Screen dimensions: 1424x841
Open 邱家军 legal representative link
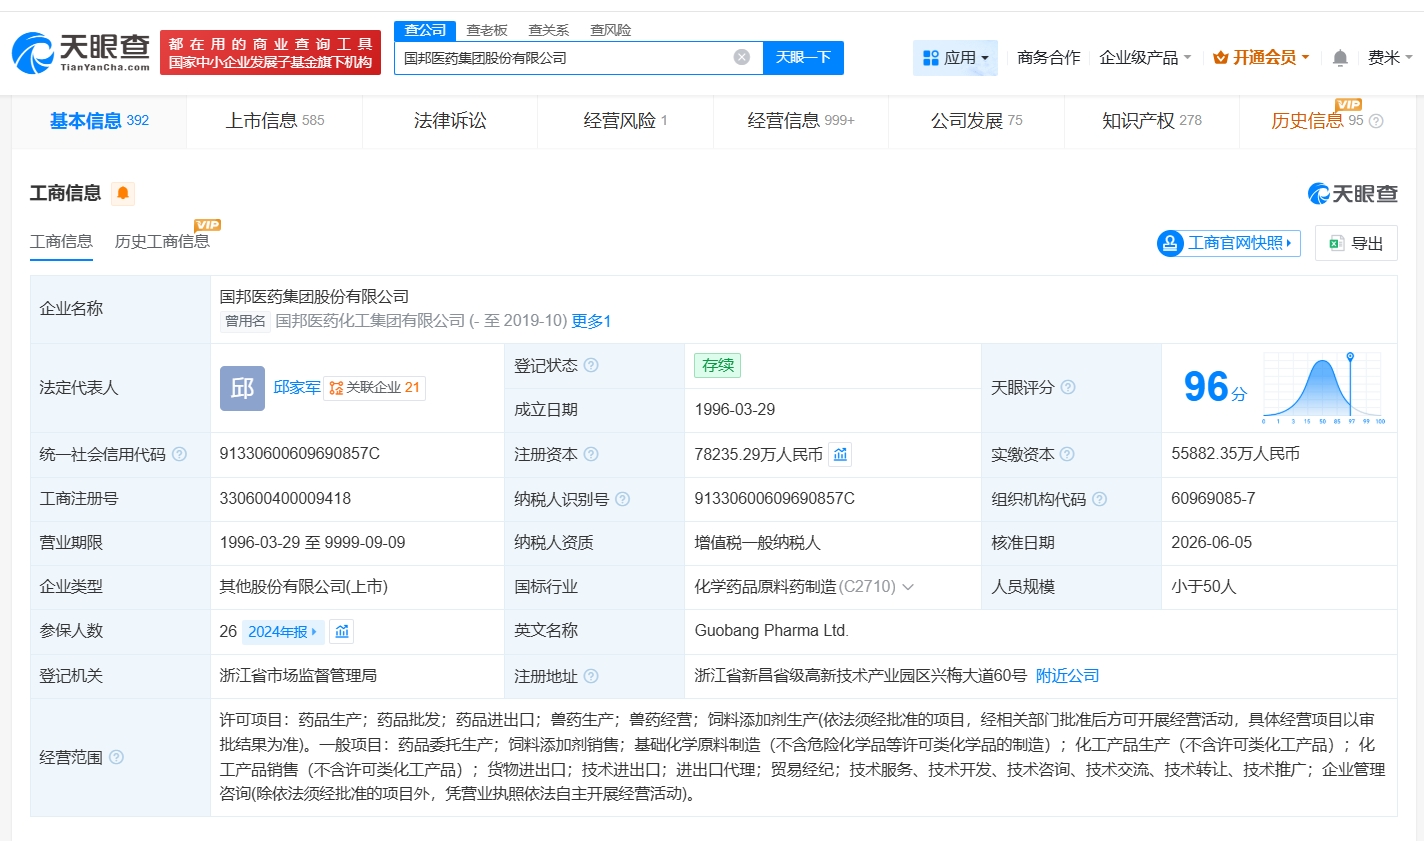[297, 388]
